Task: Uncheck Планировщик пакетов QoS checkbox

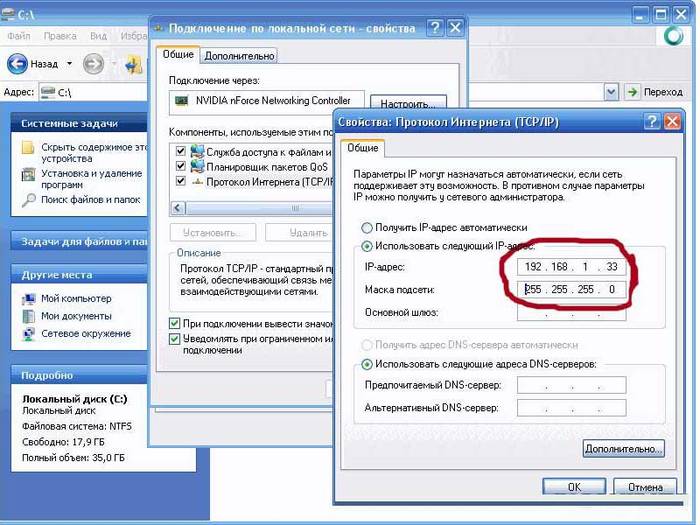Action: tap(181, 167)
